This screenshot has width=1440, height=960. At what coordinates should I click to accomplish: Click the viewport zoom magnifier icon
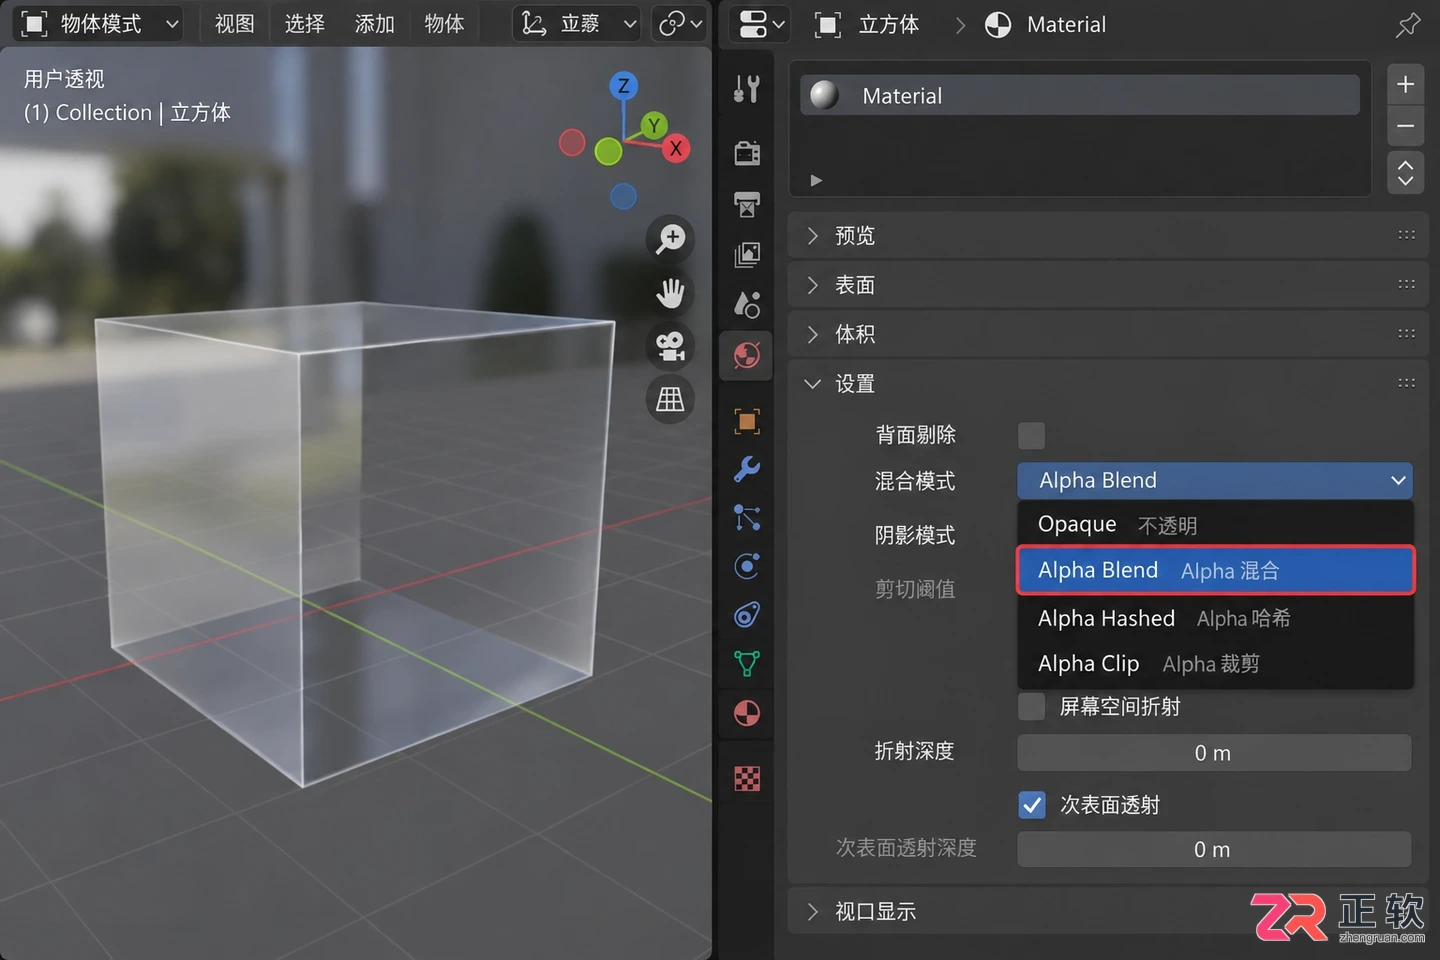670,239
